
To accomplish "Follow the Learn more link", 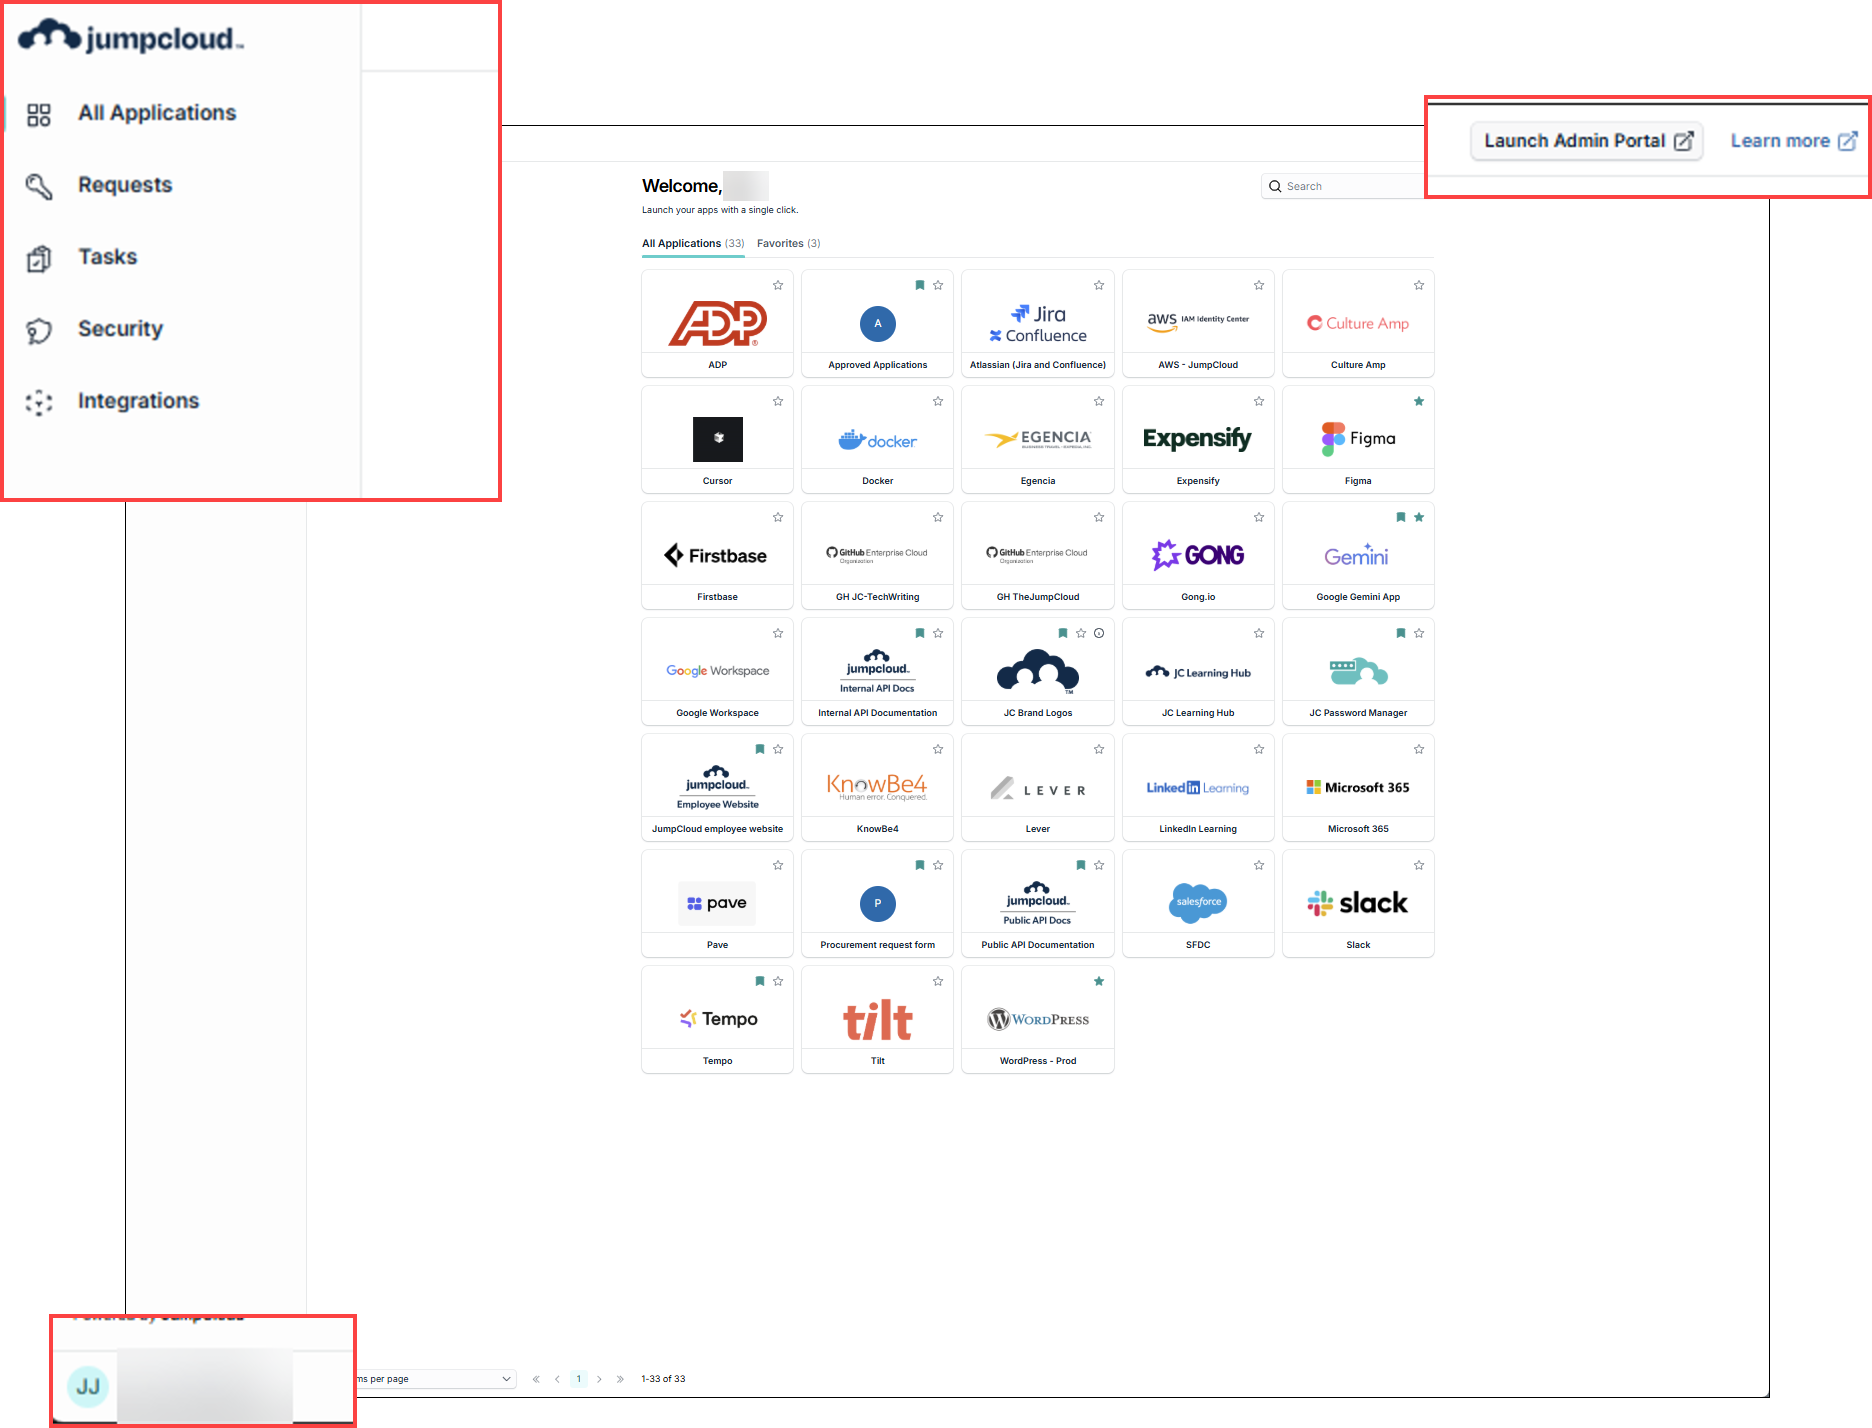I will coord(1794,141).
